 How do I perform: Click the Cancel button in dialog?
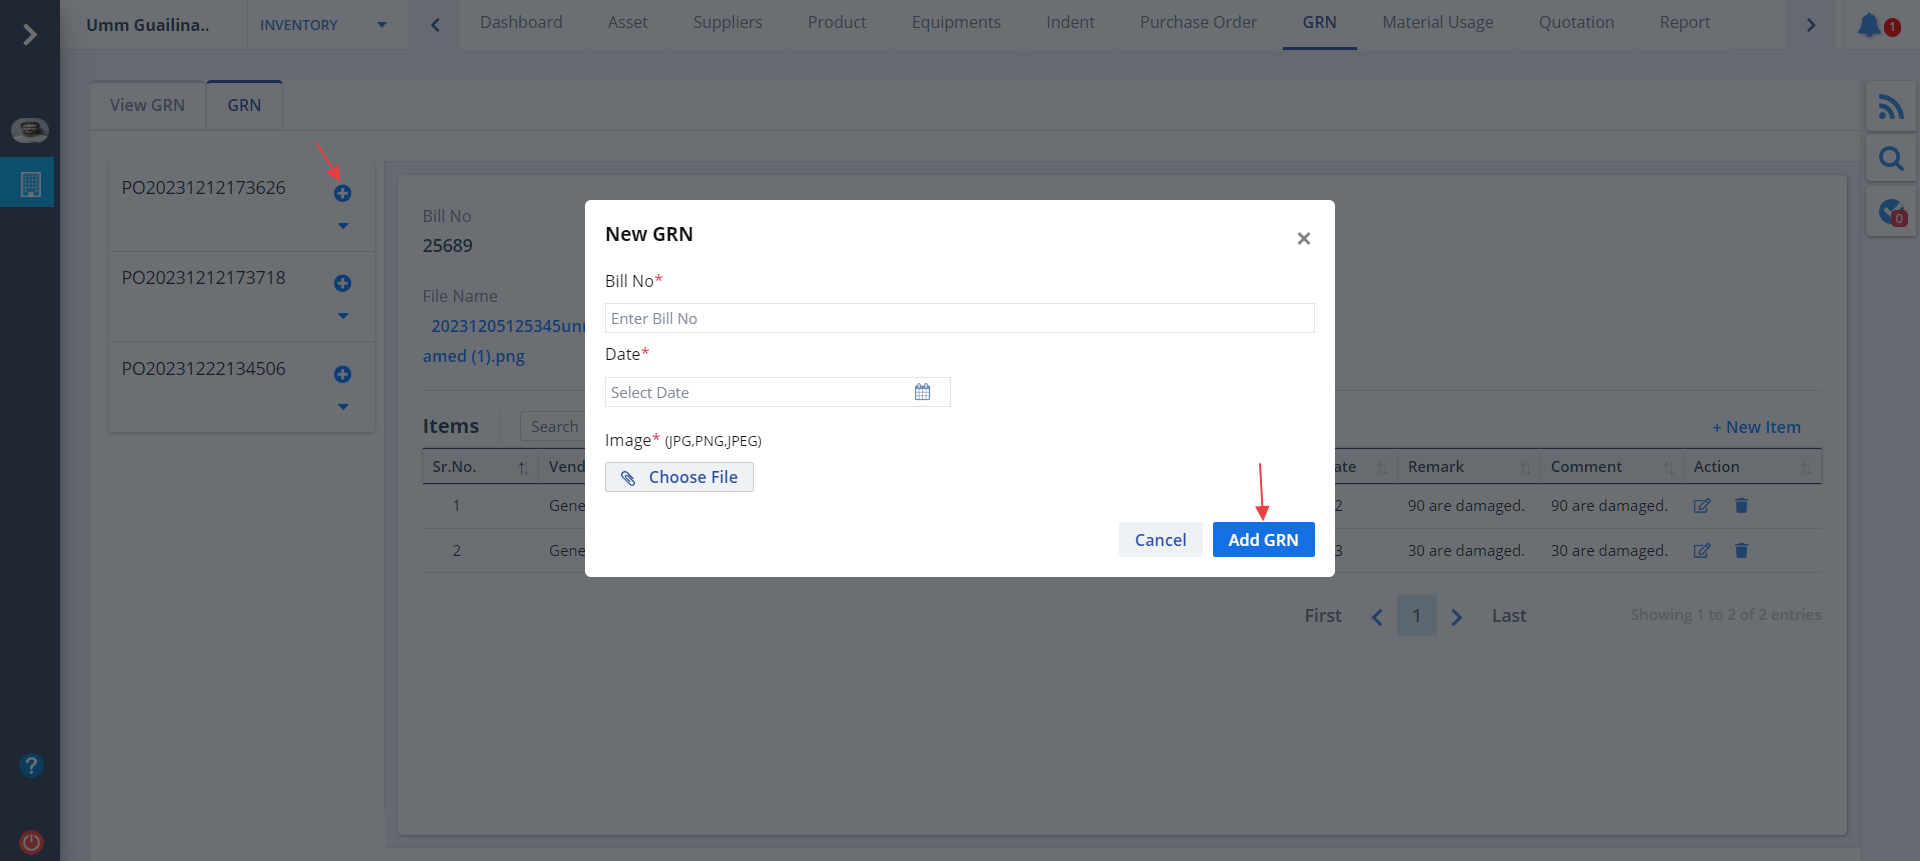click(1160, 540)
